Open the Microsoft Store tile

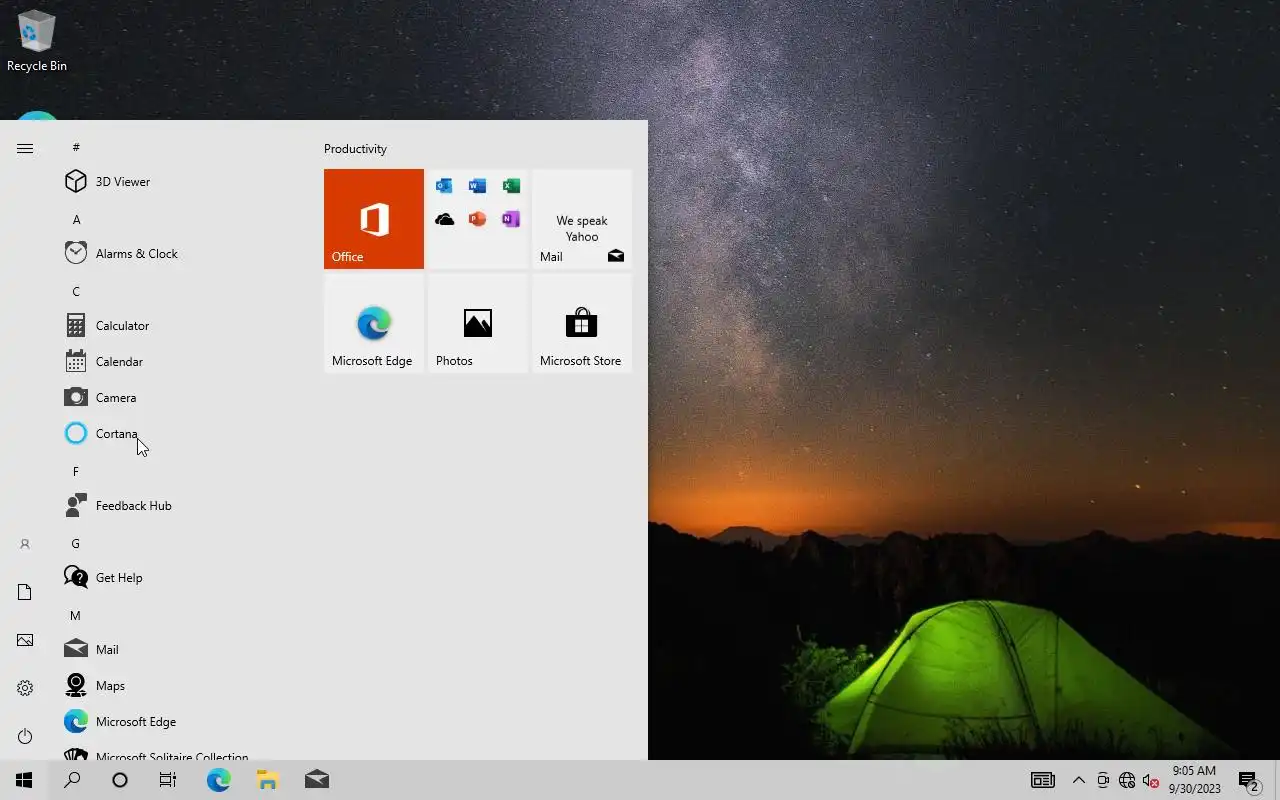pos(582,323)
